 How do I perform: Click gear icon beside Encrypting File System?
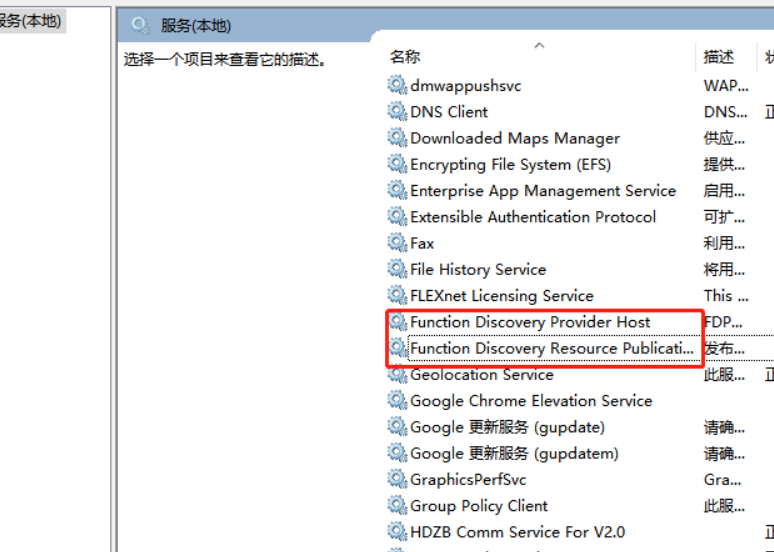tap(397, 164)
